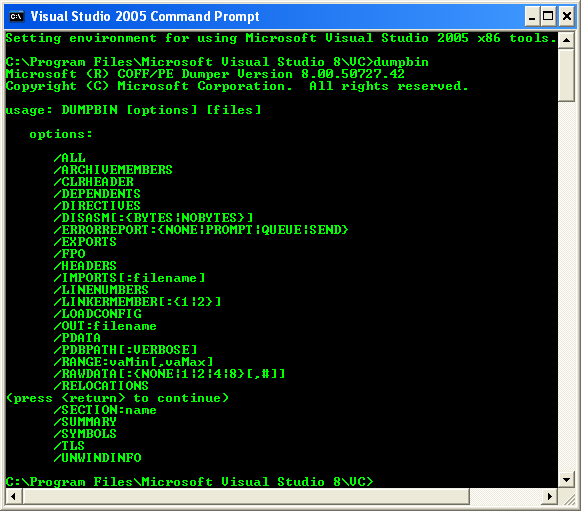
Task: Click the /RANGE:vaMin[,vaMax] line
Action: [133, 362]
